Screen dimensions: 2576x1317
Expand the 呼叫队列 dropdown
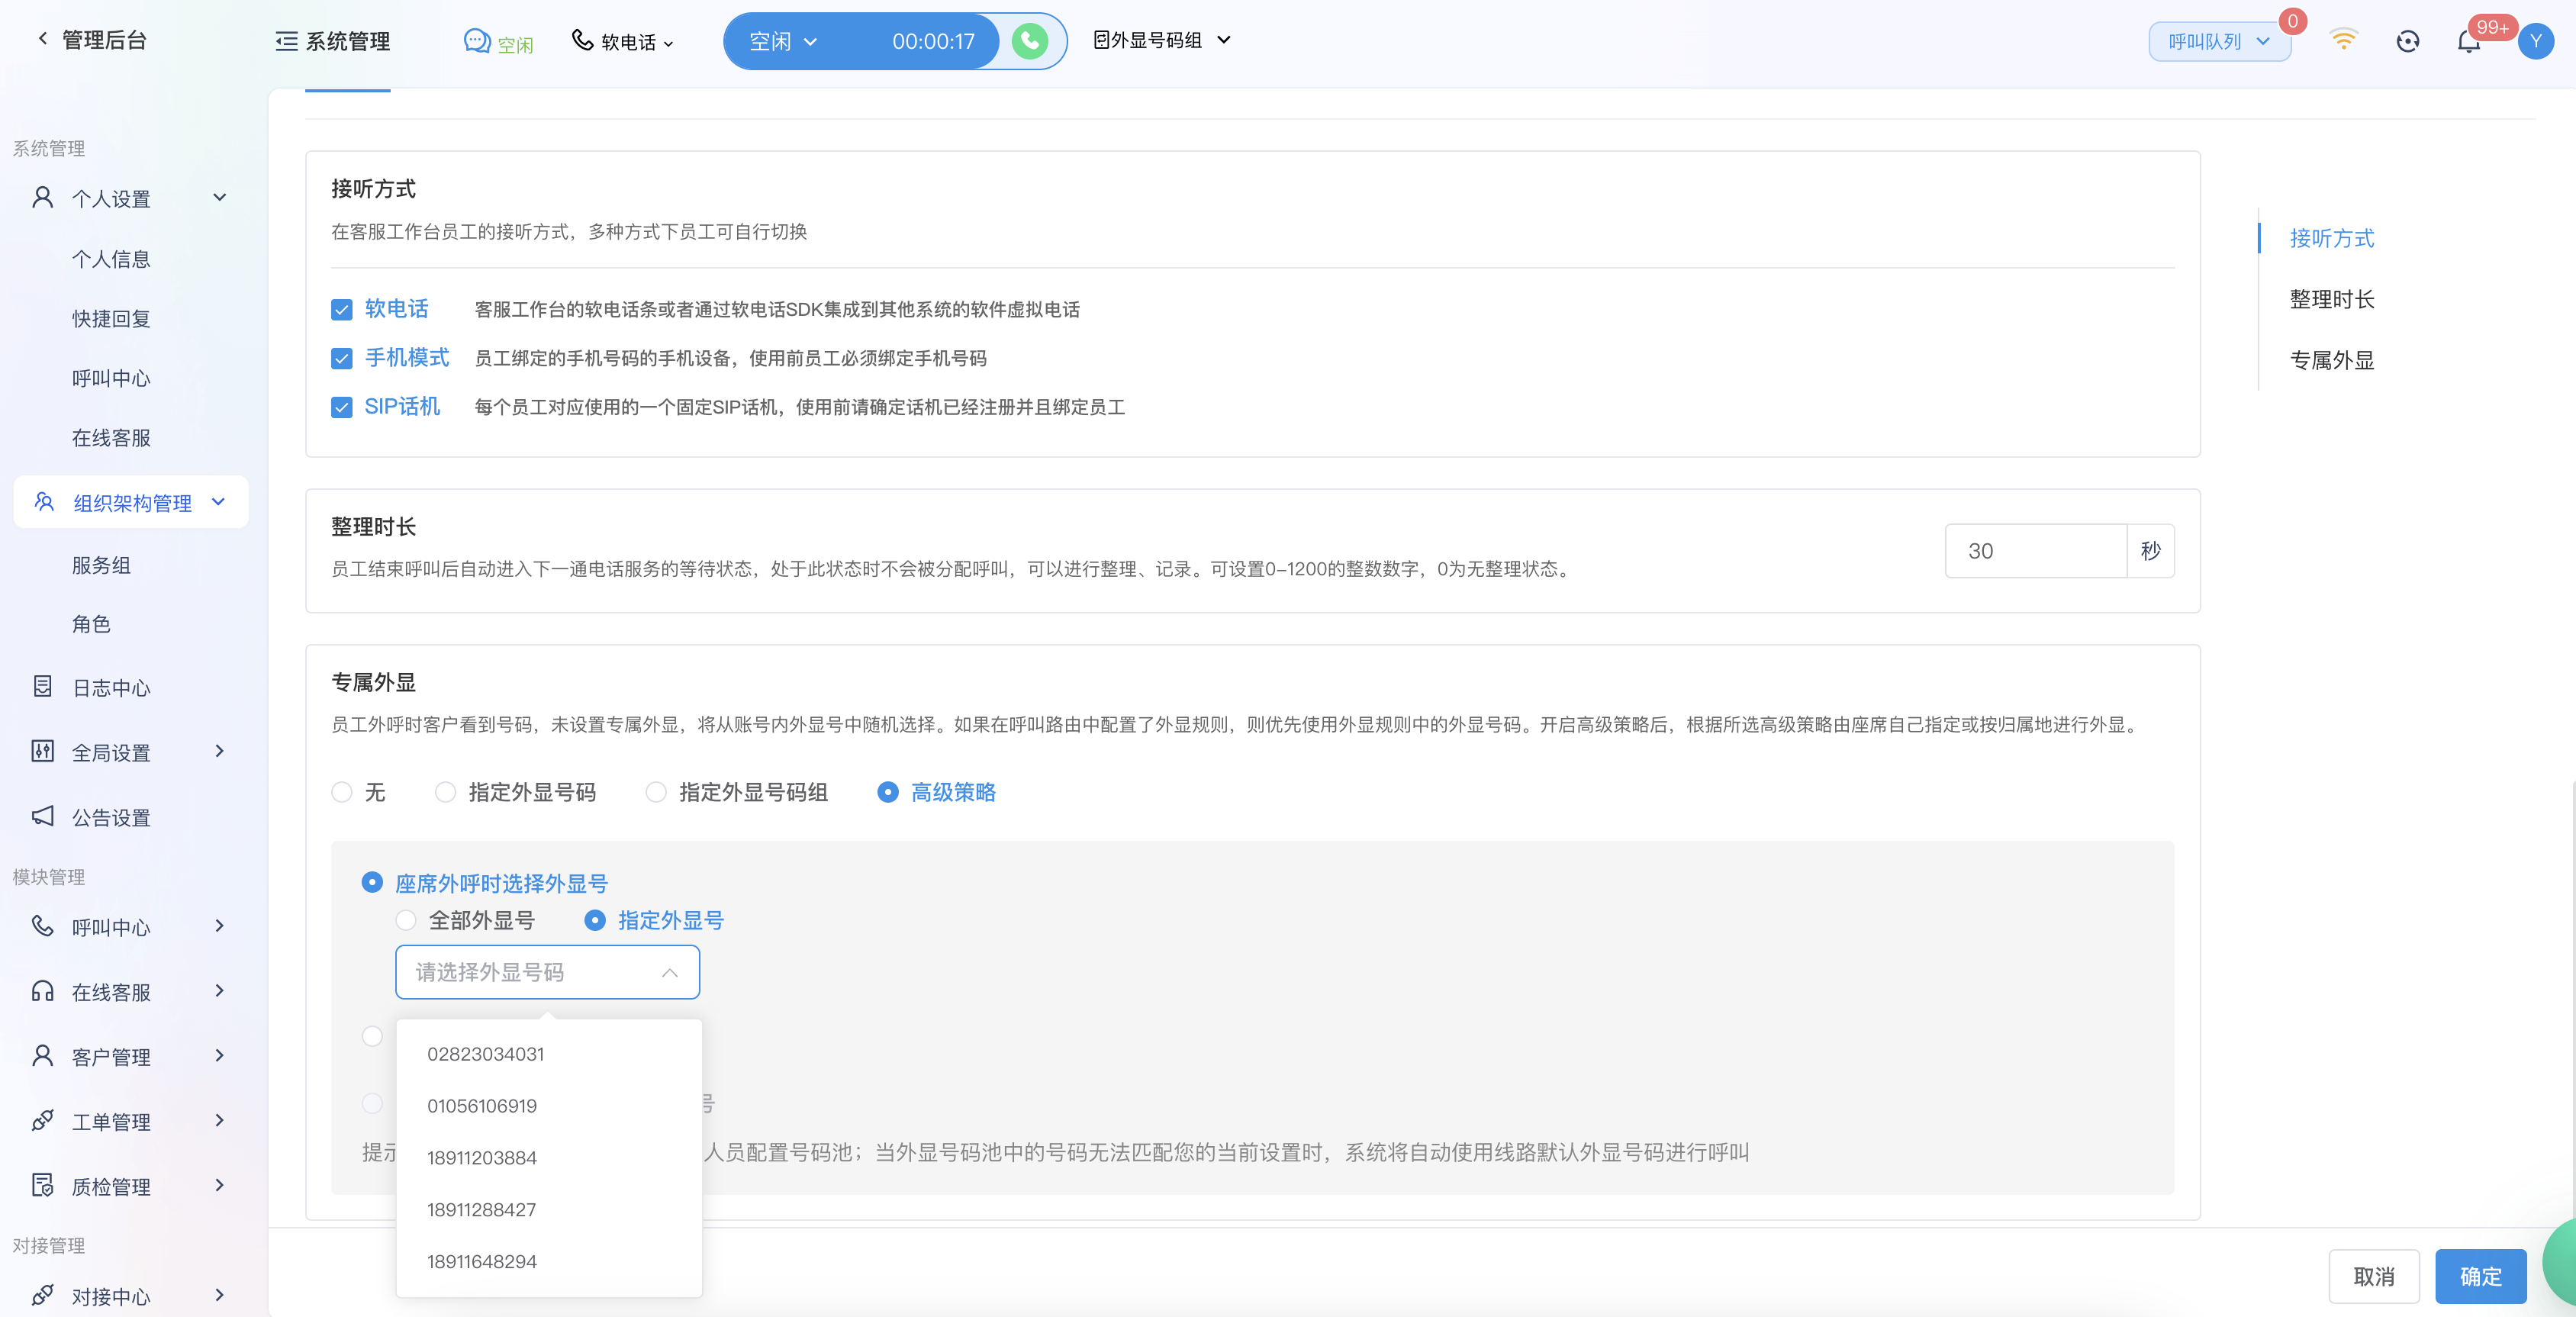point(2218,41)
